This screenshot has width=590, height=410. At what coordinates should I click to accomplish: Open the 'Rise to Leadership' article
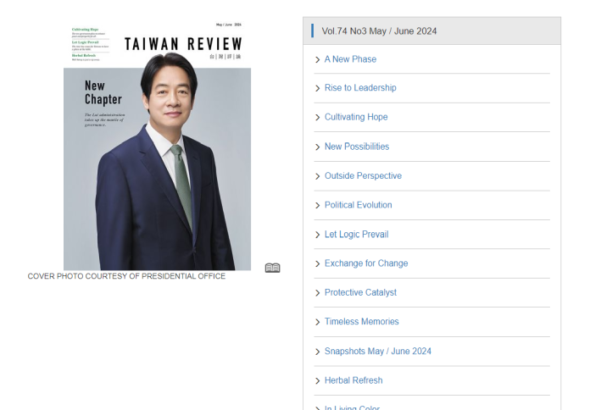360,88
